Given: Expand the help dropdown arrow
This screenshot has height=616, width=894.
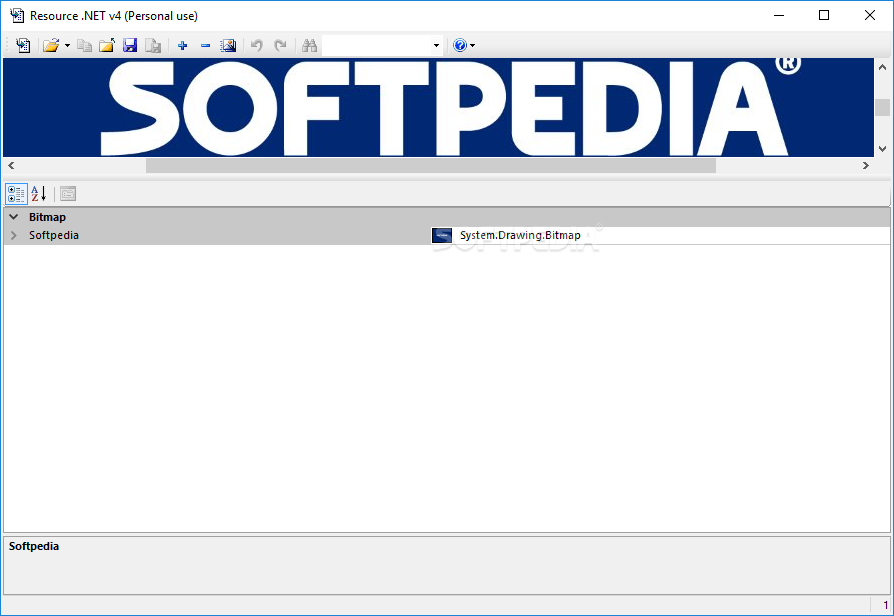Looking at the screenshot, I should point(473,46).
